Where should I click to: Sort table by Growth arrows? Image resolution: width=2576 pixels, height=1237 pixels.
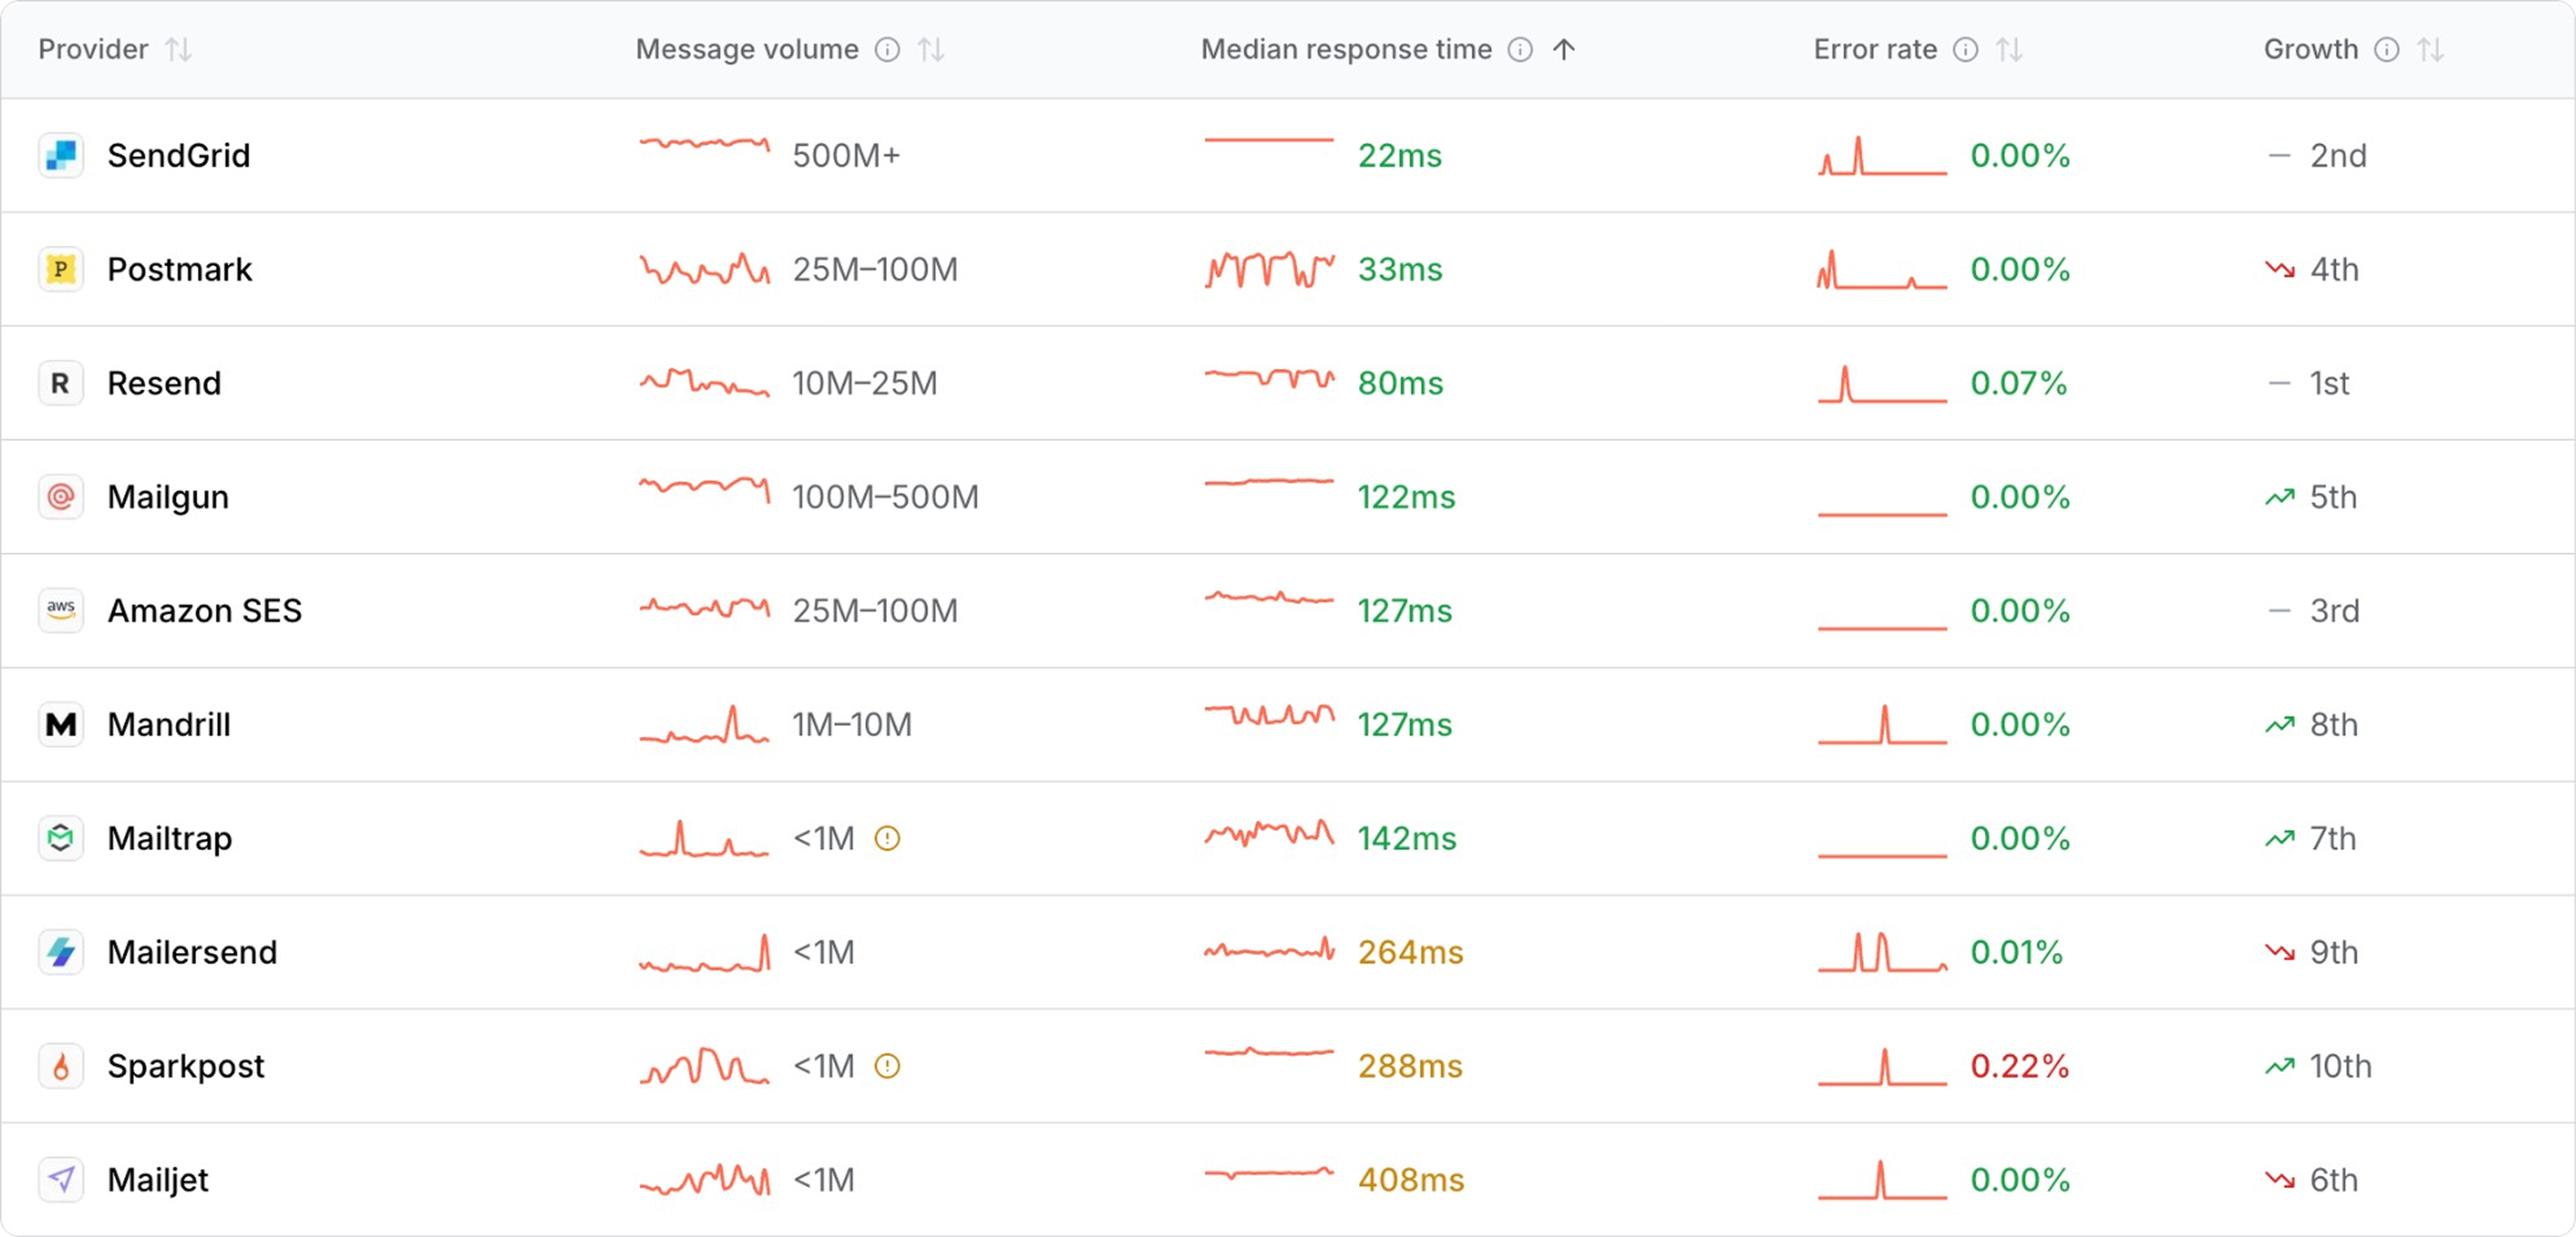point(2431,50)
